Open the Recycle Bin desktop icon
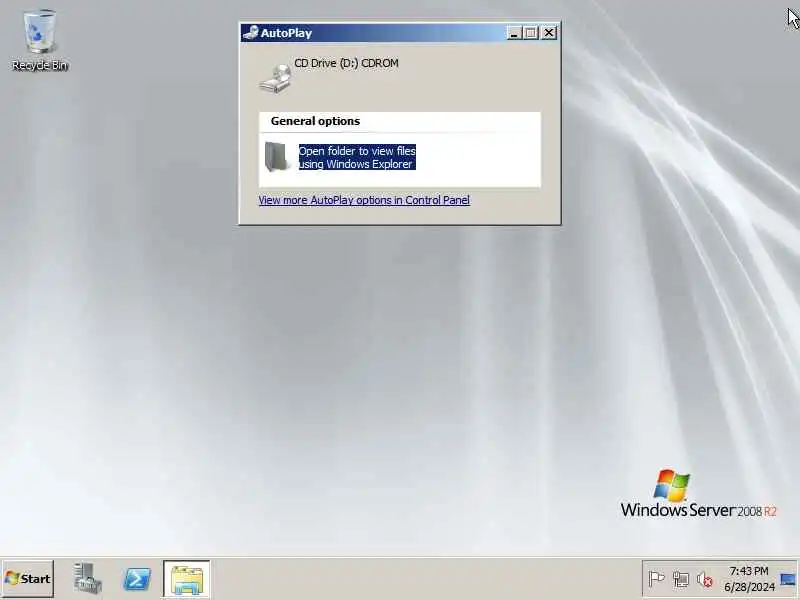 [x=40, y=40]
